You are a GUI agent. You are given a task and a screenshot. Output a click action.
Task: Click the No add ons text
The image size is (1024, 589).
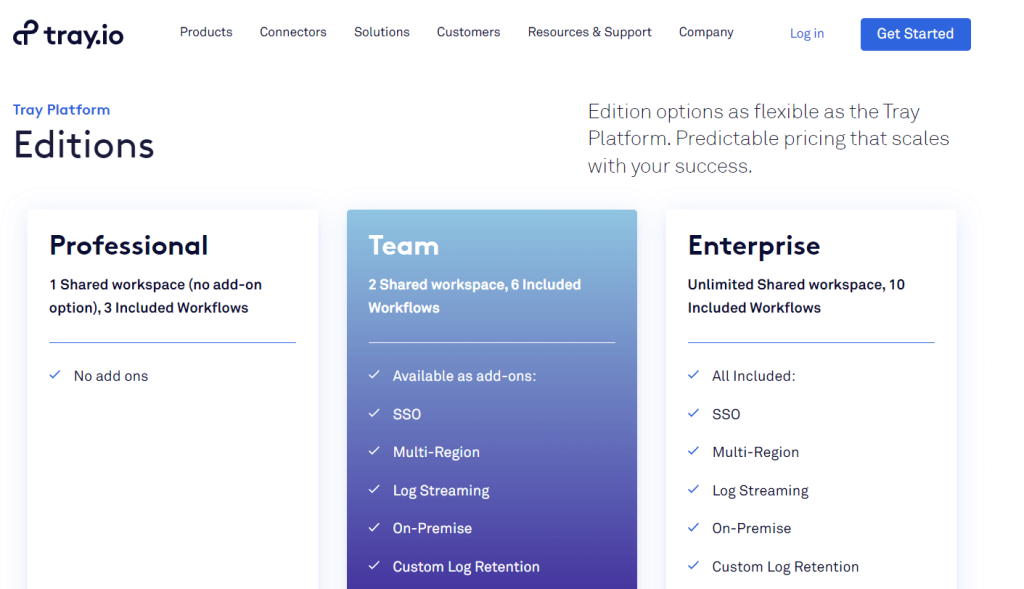[111, 376]
